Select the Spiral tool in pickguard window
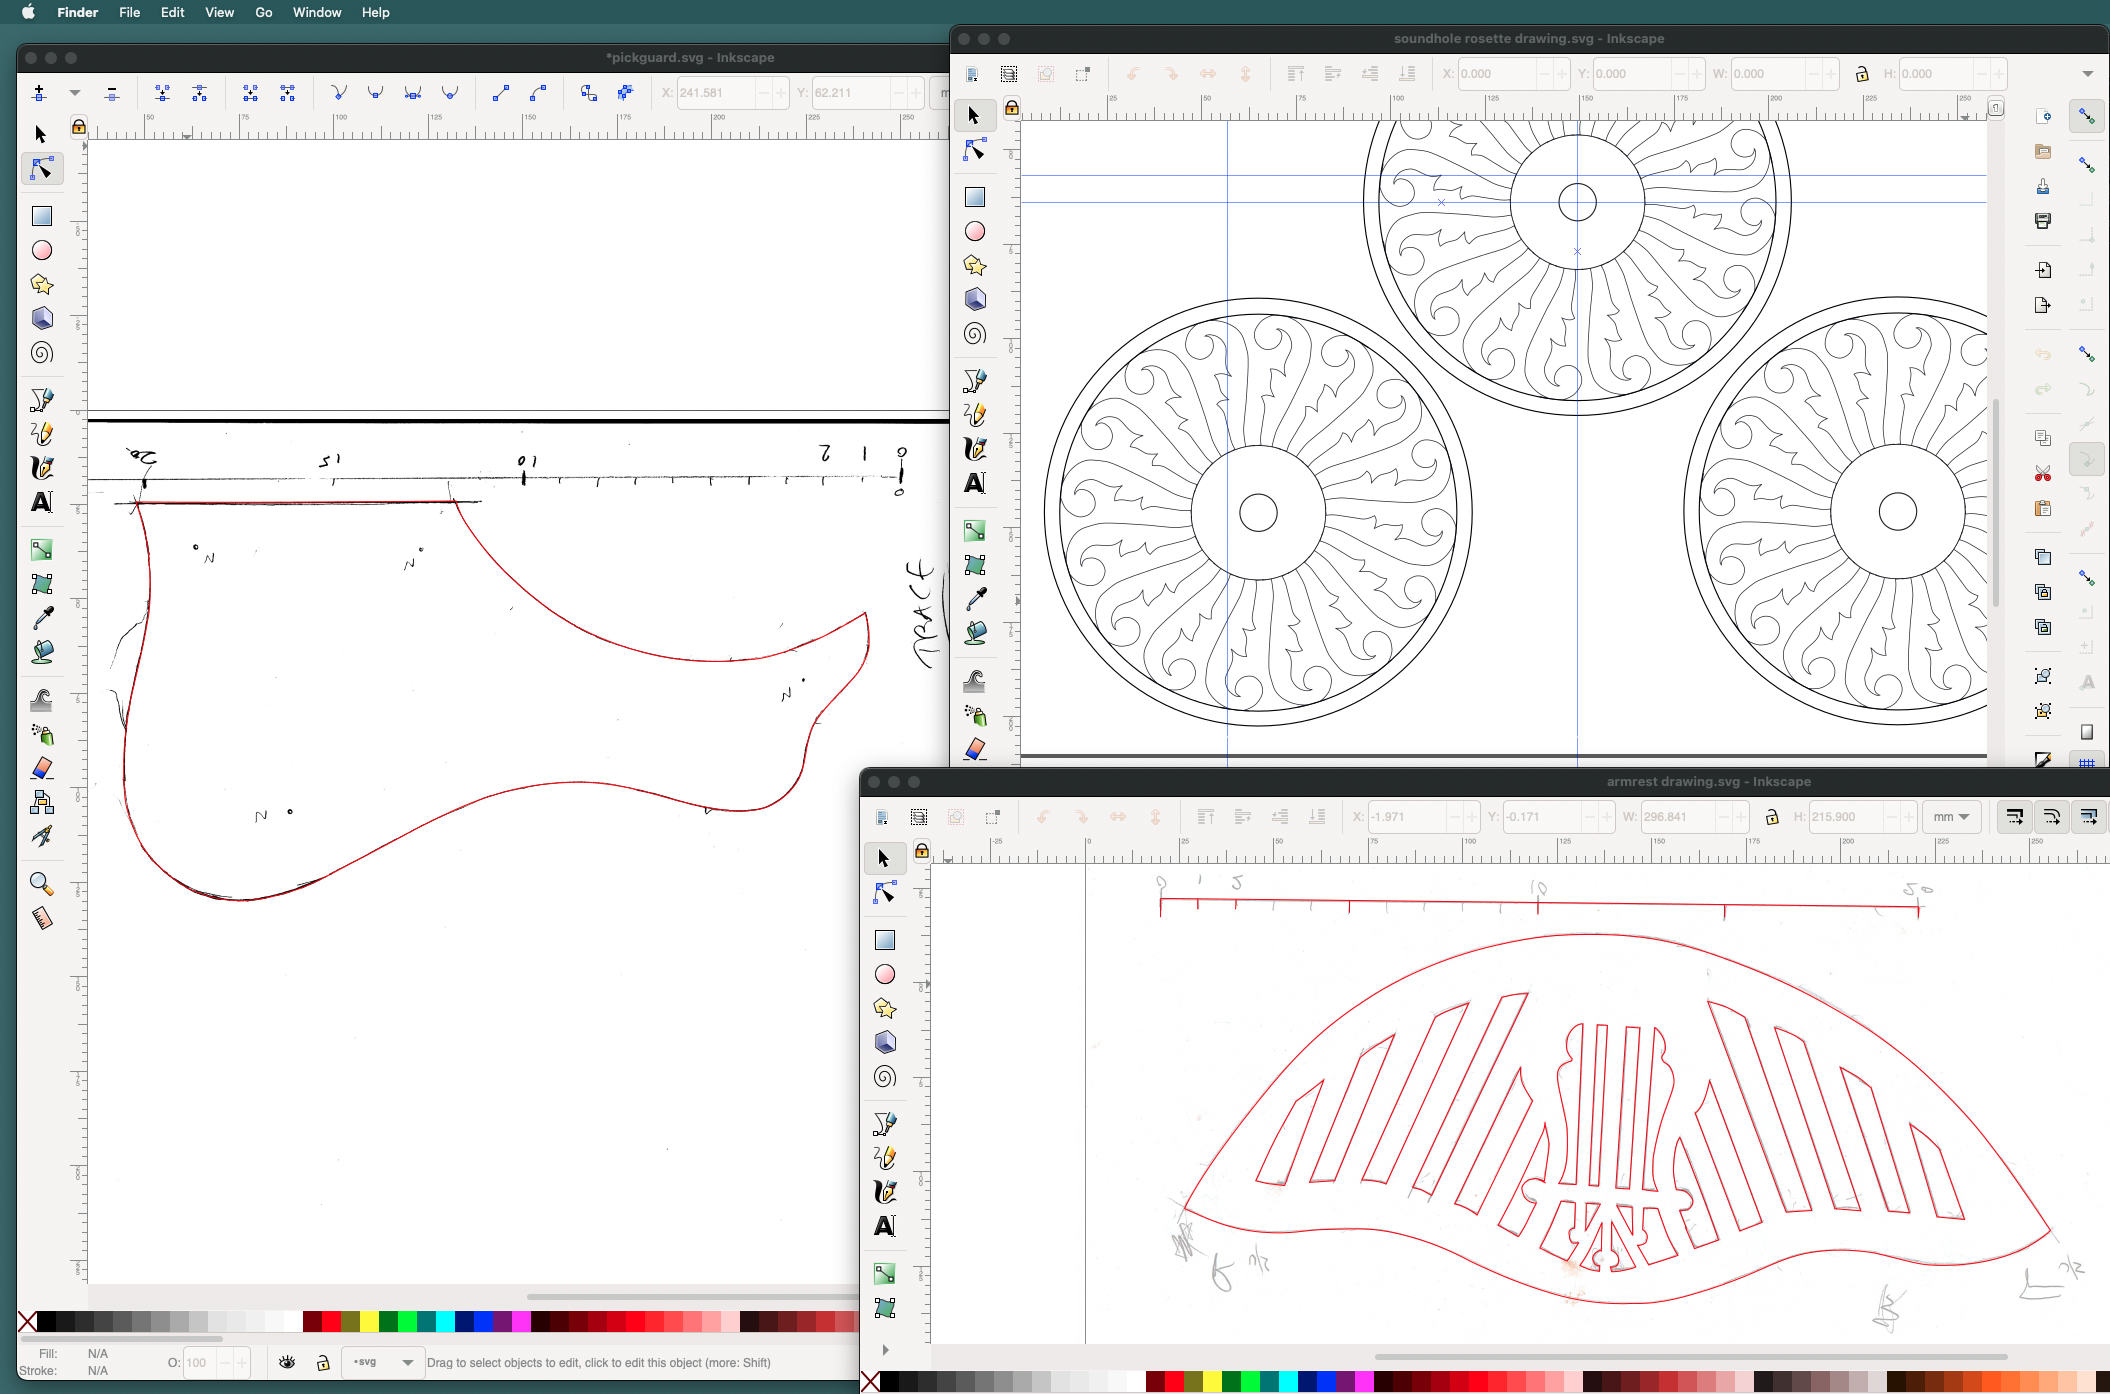 click(x=41, y=353)
